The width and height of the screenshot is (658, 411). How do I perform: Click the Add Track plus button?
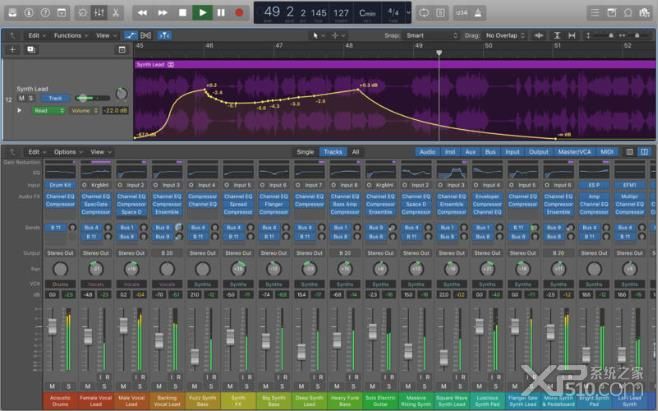[x=13, y=50]
